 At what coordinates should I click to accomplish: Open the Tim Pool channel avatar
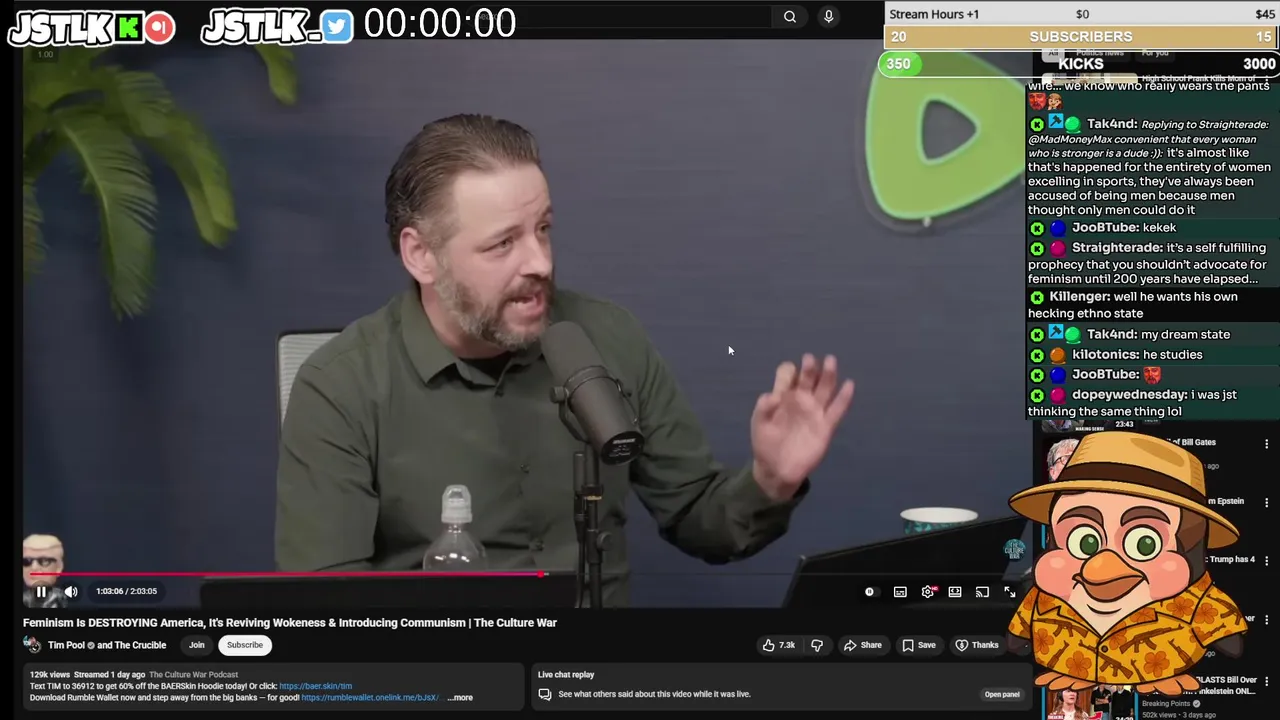32,645
